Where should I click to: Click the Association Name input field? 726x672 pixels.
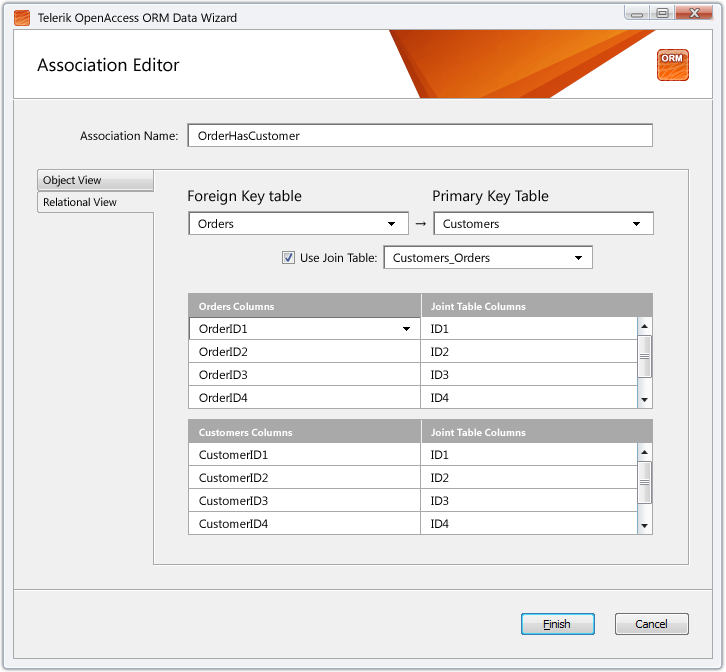point(420,136)
